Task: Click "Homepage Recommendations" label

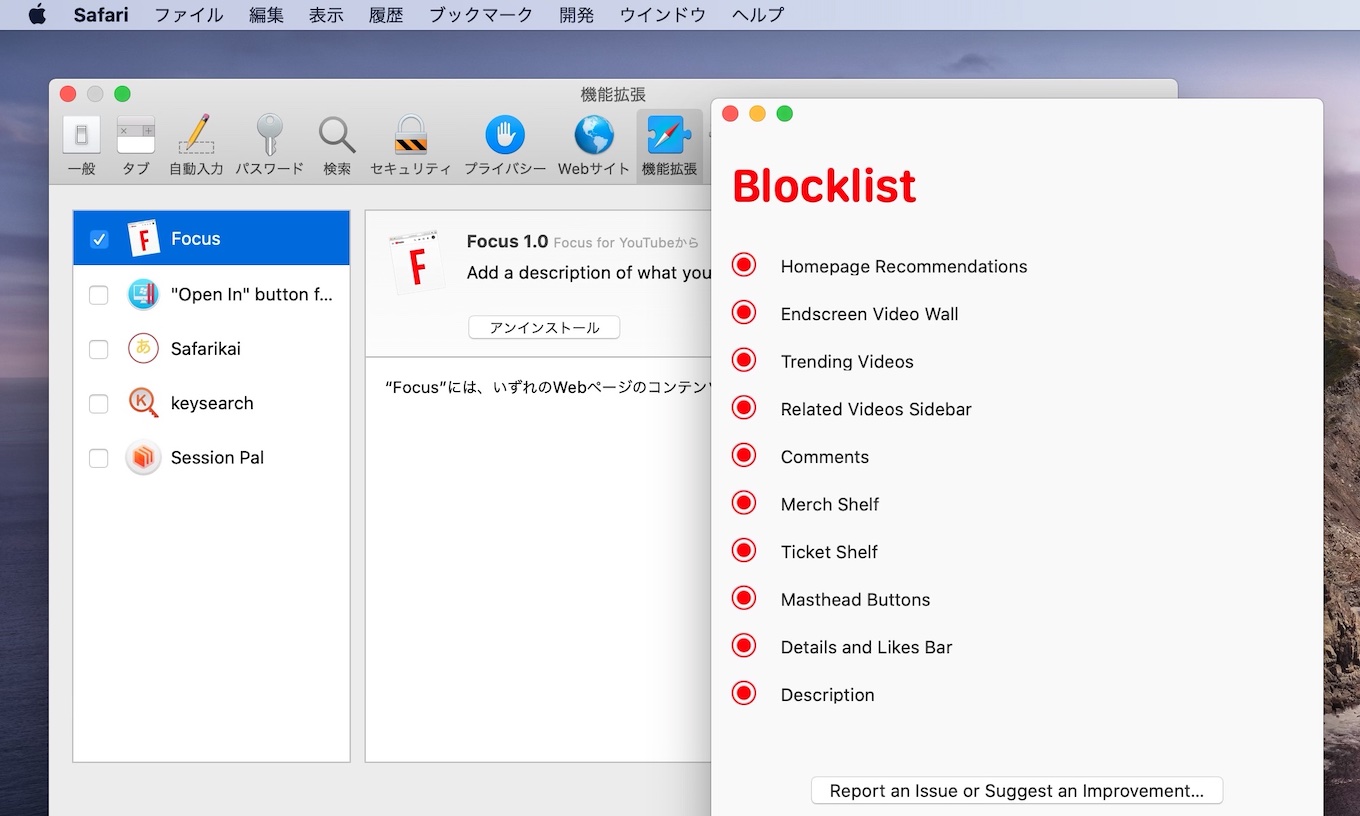Action: pos(904,267)
